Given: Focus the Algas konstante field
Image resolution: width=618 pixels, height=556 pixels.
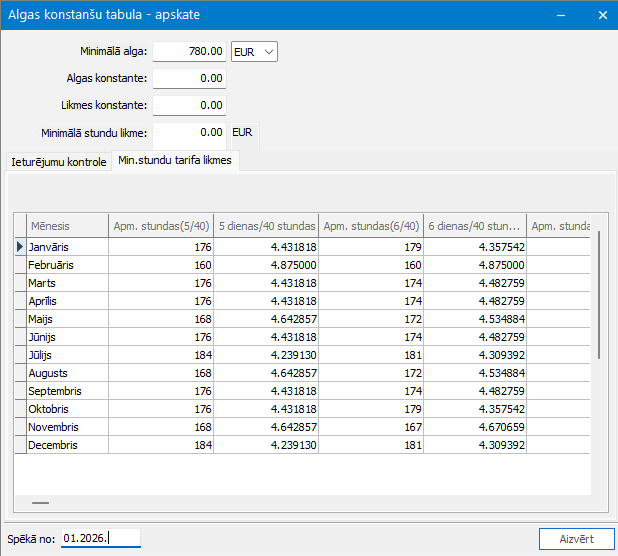Looking at the screenshot, I should pos(189,78).
